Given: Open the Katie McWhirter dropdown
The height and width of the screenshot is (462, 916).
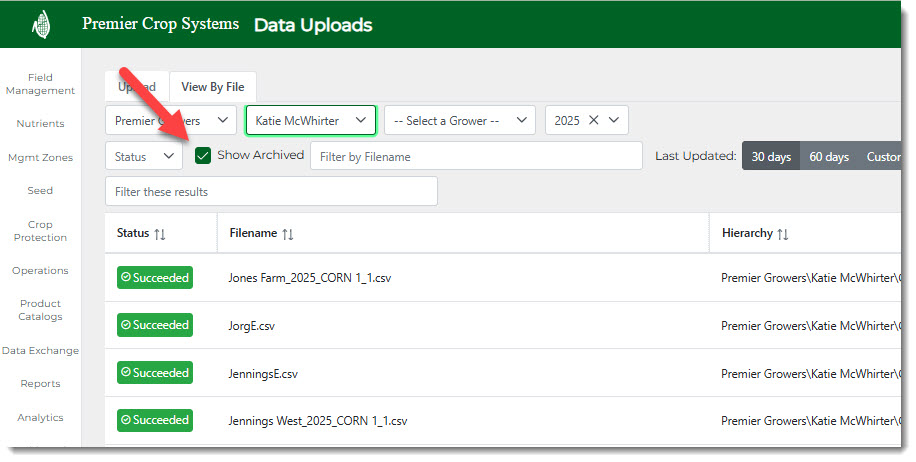Looking at the screenshot, I should point(311,120).
